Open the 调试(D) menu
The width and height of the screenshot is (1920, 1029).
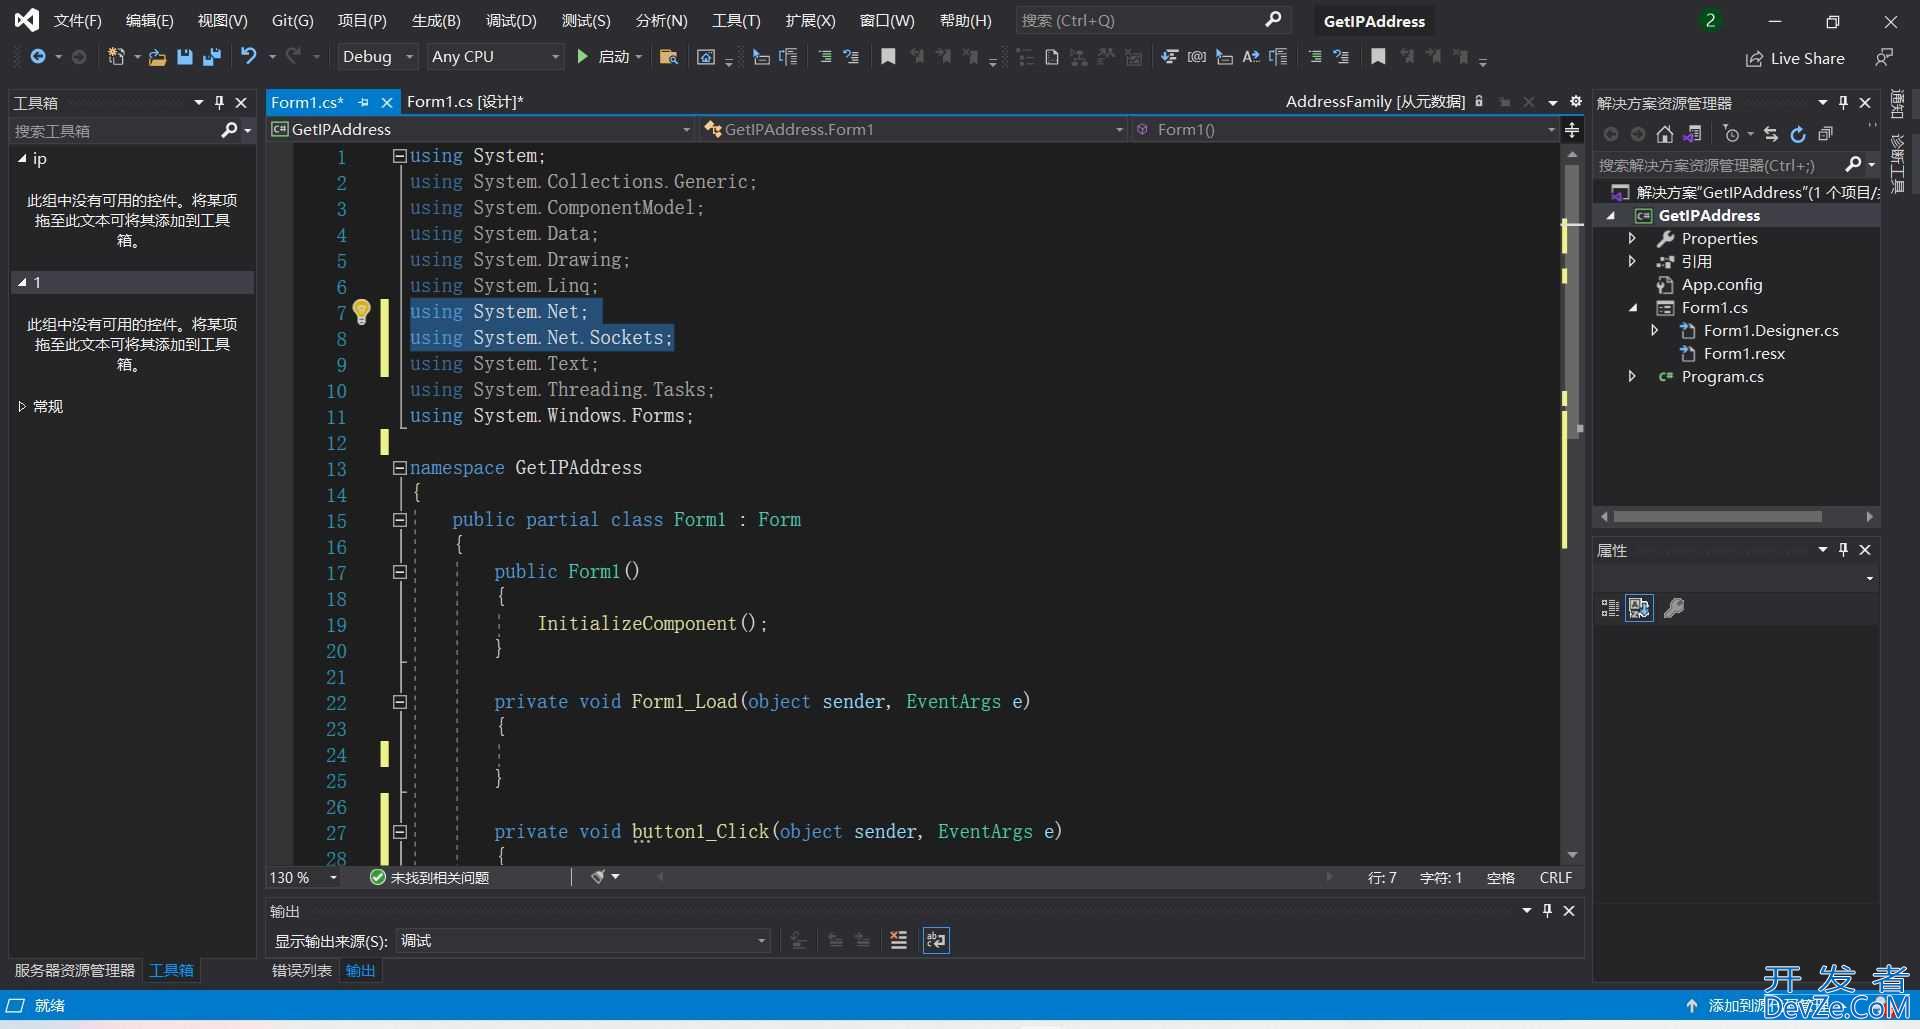click(511, 20)
